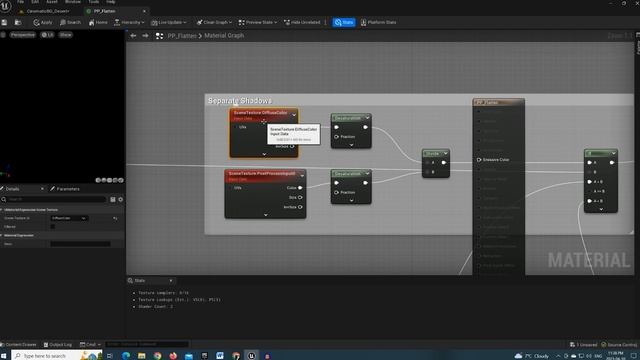Open the Live Update dropdown

pos(169,22)
